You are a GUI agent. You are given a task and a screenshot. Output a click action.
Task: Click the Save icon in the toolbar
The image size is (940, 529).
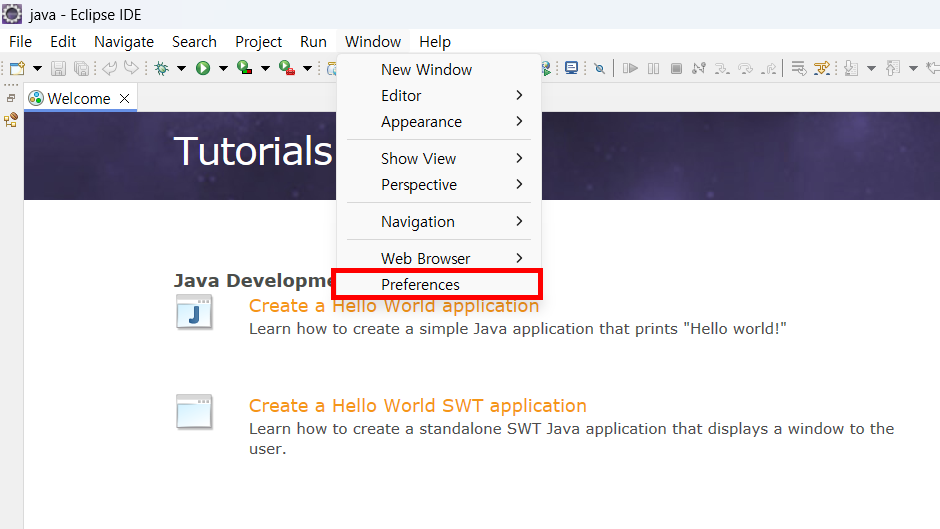[x=58, y=68]
